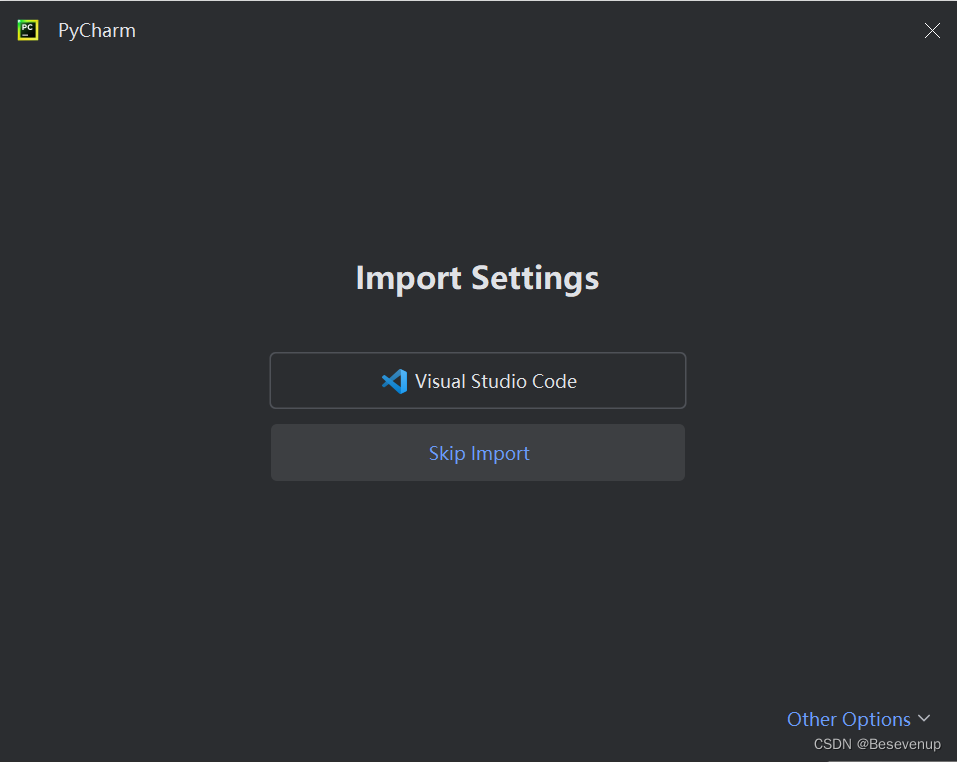Click the PyCharm logo icon
The image size is (957, 762).
click(x=28, y=30)
